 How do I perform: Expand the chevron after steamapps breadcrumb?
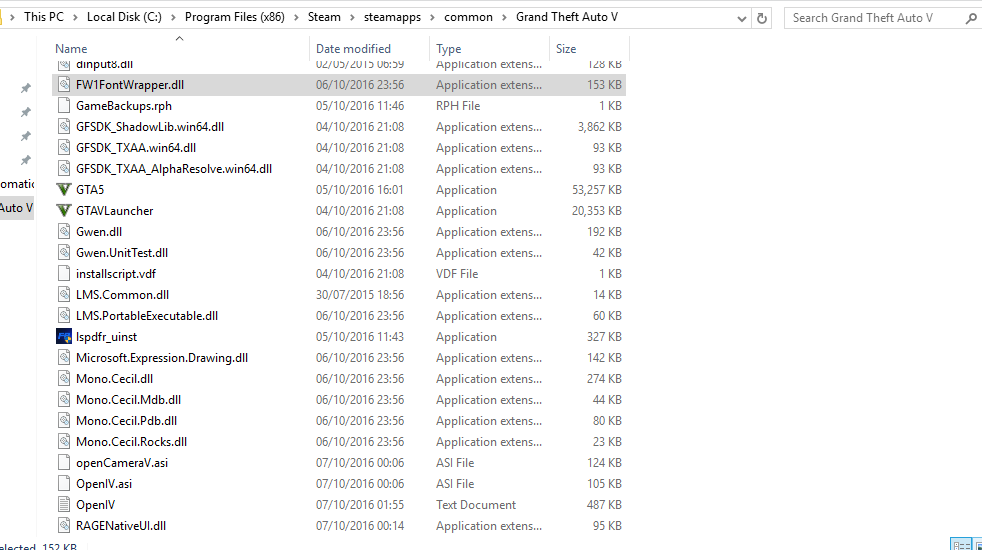(433, 18)
